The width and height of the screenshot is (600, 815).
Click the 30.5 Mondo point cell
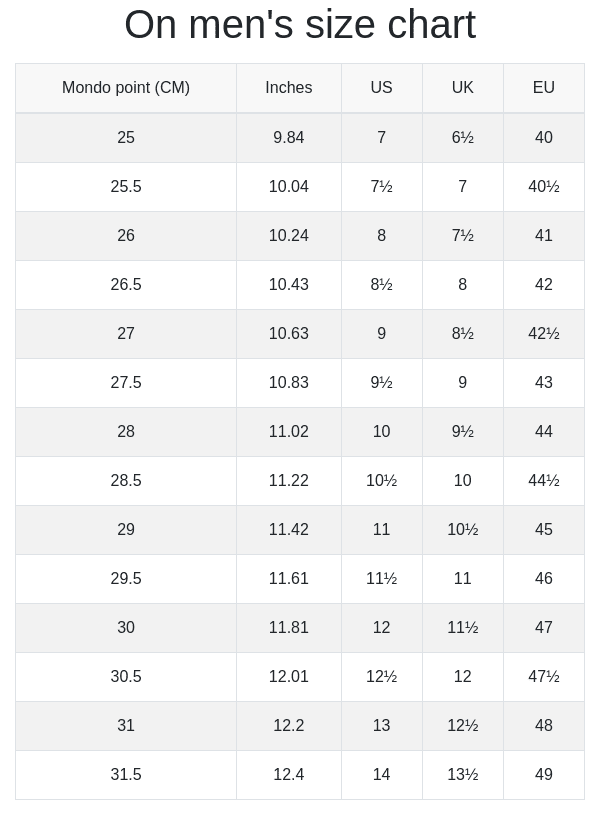click(x=126, y=677)
